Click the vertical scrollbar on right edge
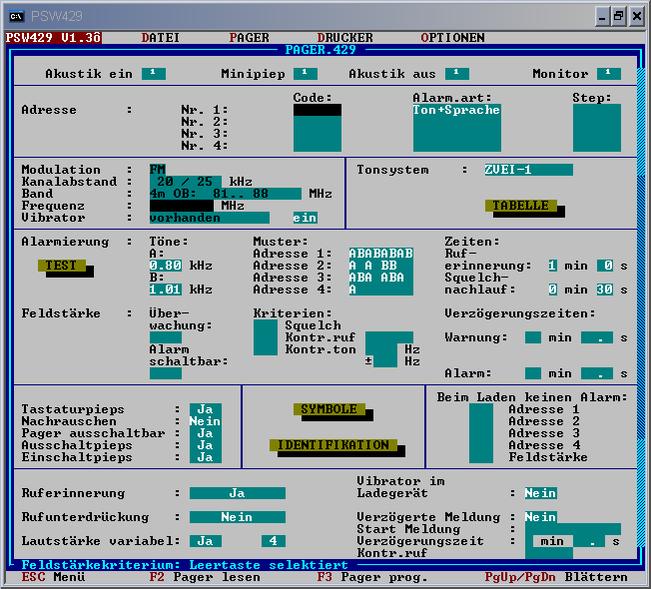The height and width of the screenshot is (589, 651). [641, 300]
